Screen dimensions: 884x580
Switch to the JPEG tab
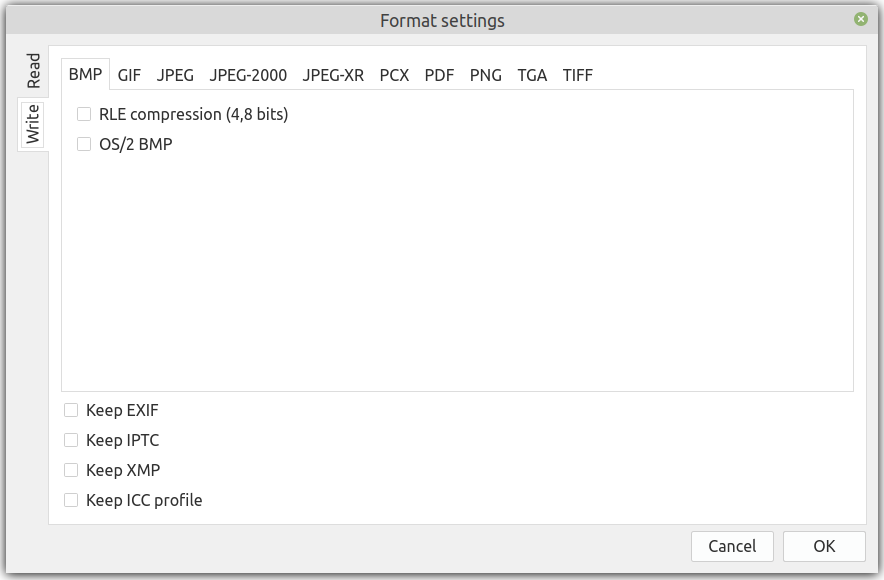(x=175, y=75)
